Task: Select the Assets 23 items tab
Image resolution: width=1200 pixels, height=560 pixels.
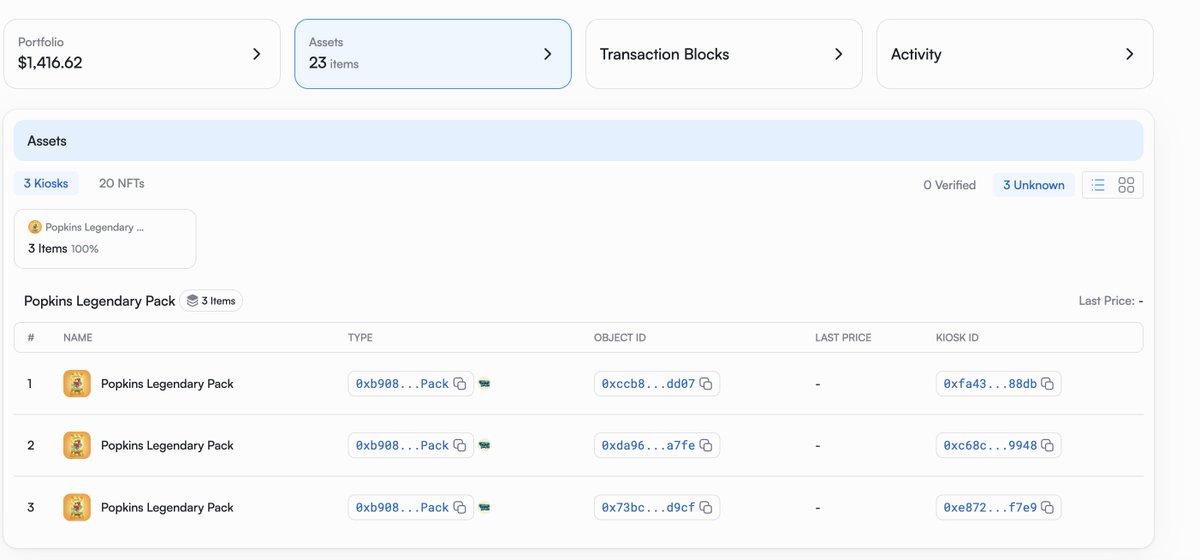Action: 433,54
